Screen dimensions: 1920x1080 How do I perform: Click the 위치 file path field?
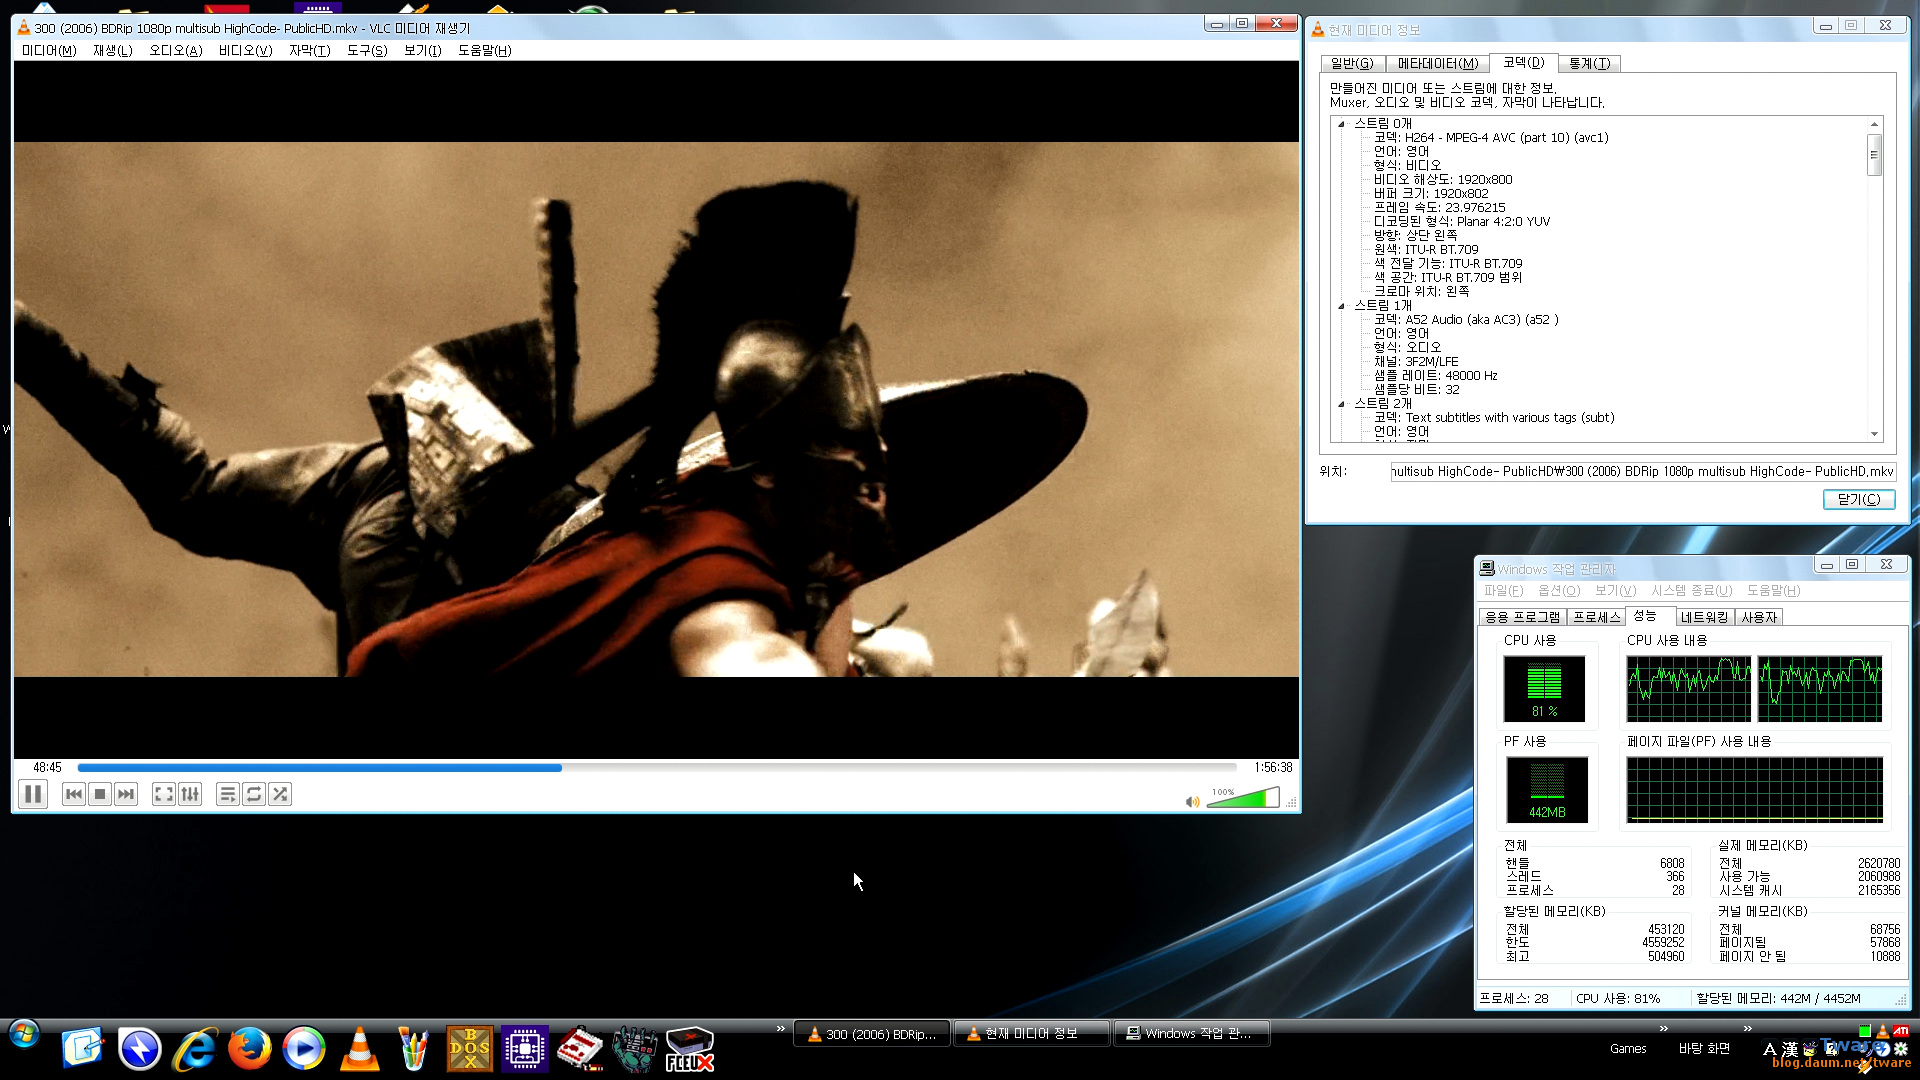pyautogui.click(x=1642, y=471)
